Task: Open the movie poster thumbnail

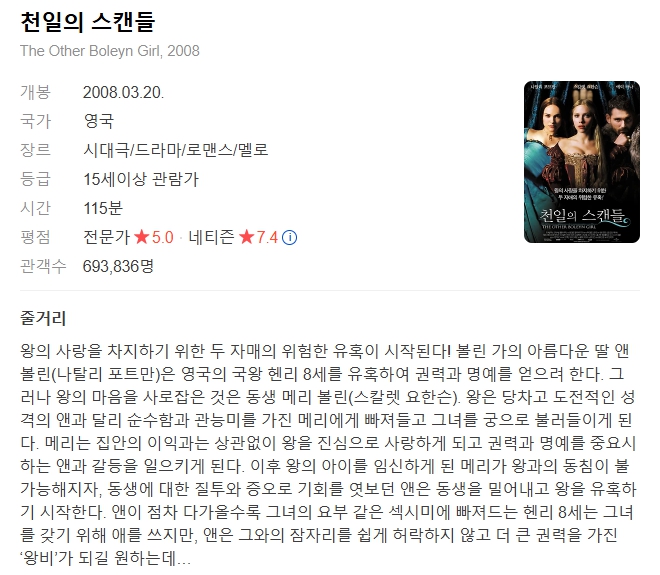Action: (x=582, y=162)
